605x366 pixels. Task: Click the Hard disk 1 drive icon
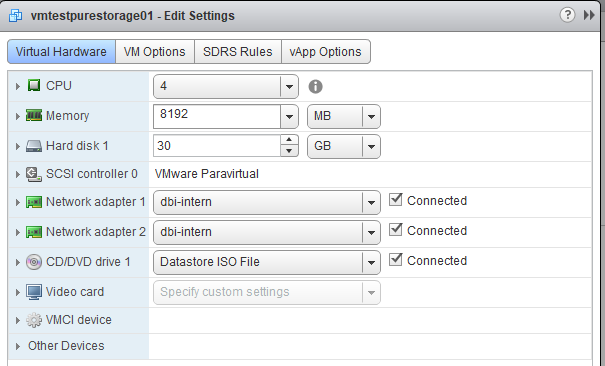coord(34,146)
